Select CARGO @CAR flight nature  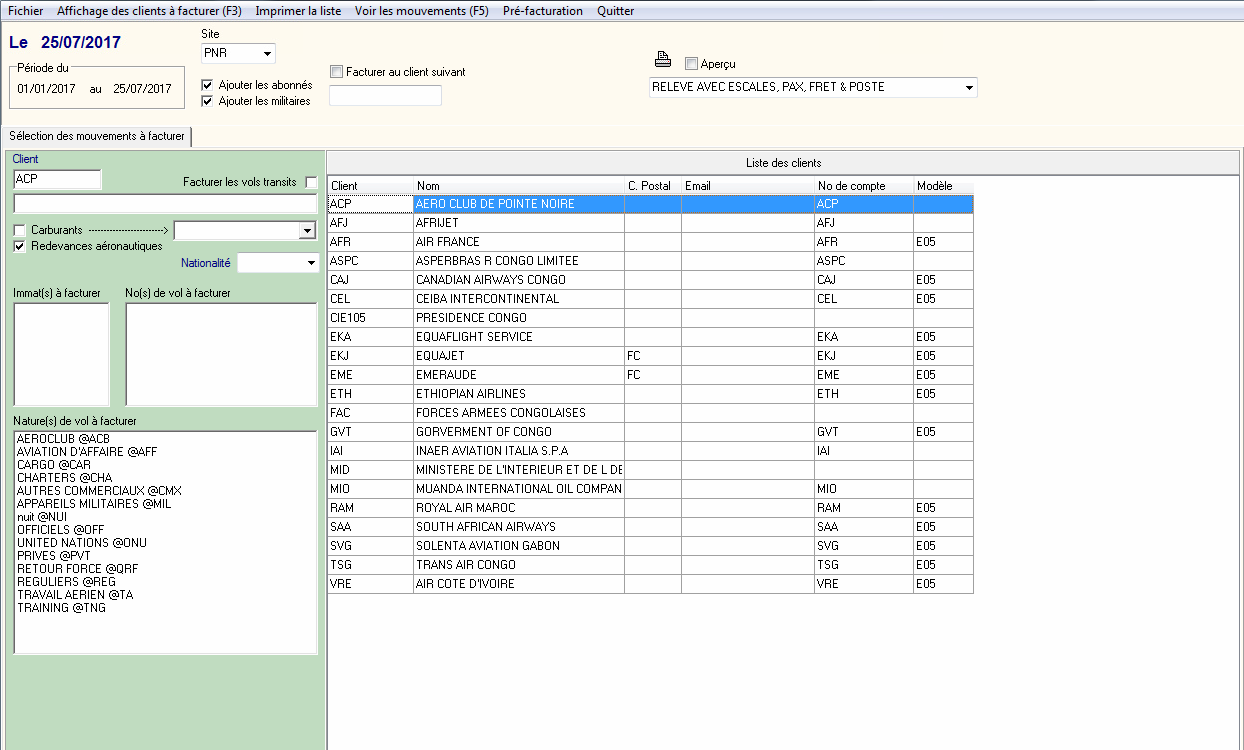click(54, 465)
